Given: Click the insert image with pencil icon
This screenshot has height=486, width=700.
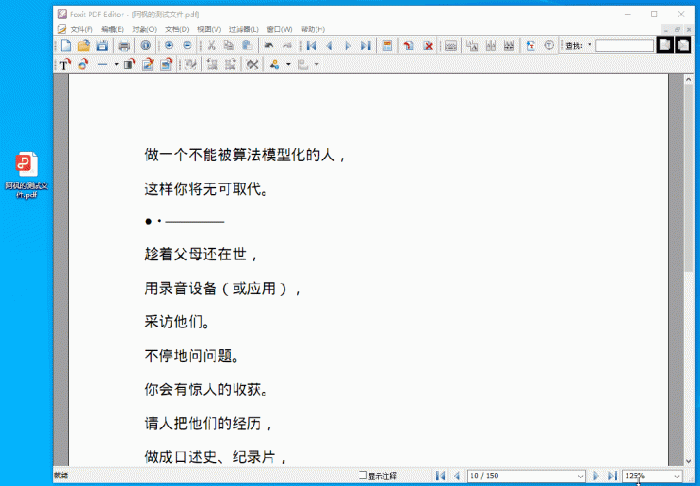Looking at the screenshot, I should coord(148,65).
